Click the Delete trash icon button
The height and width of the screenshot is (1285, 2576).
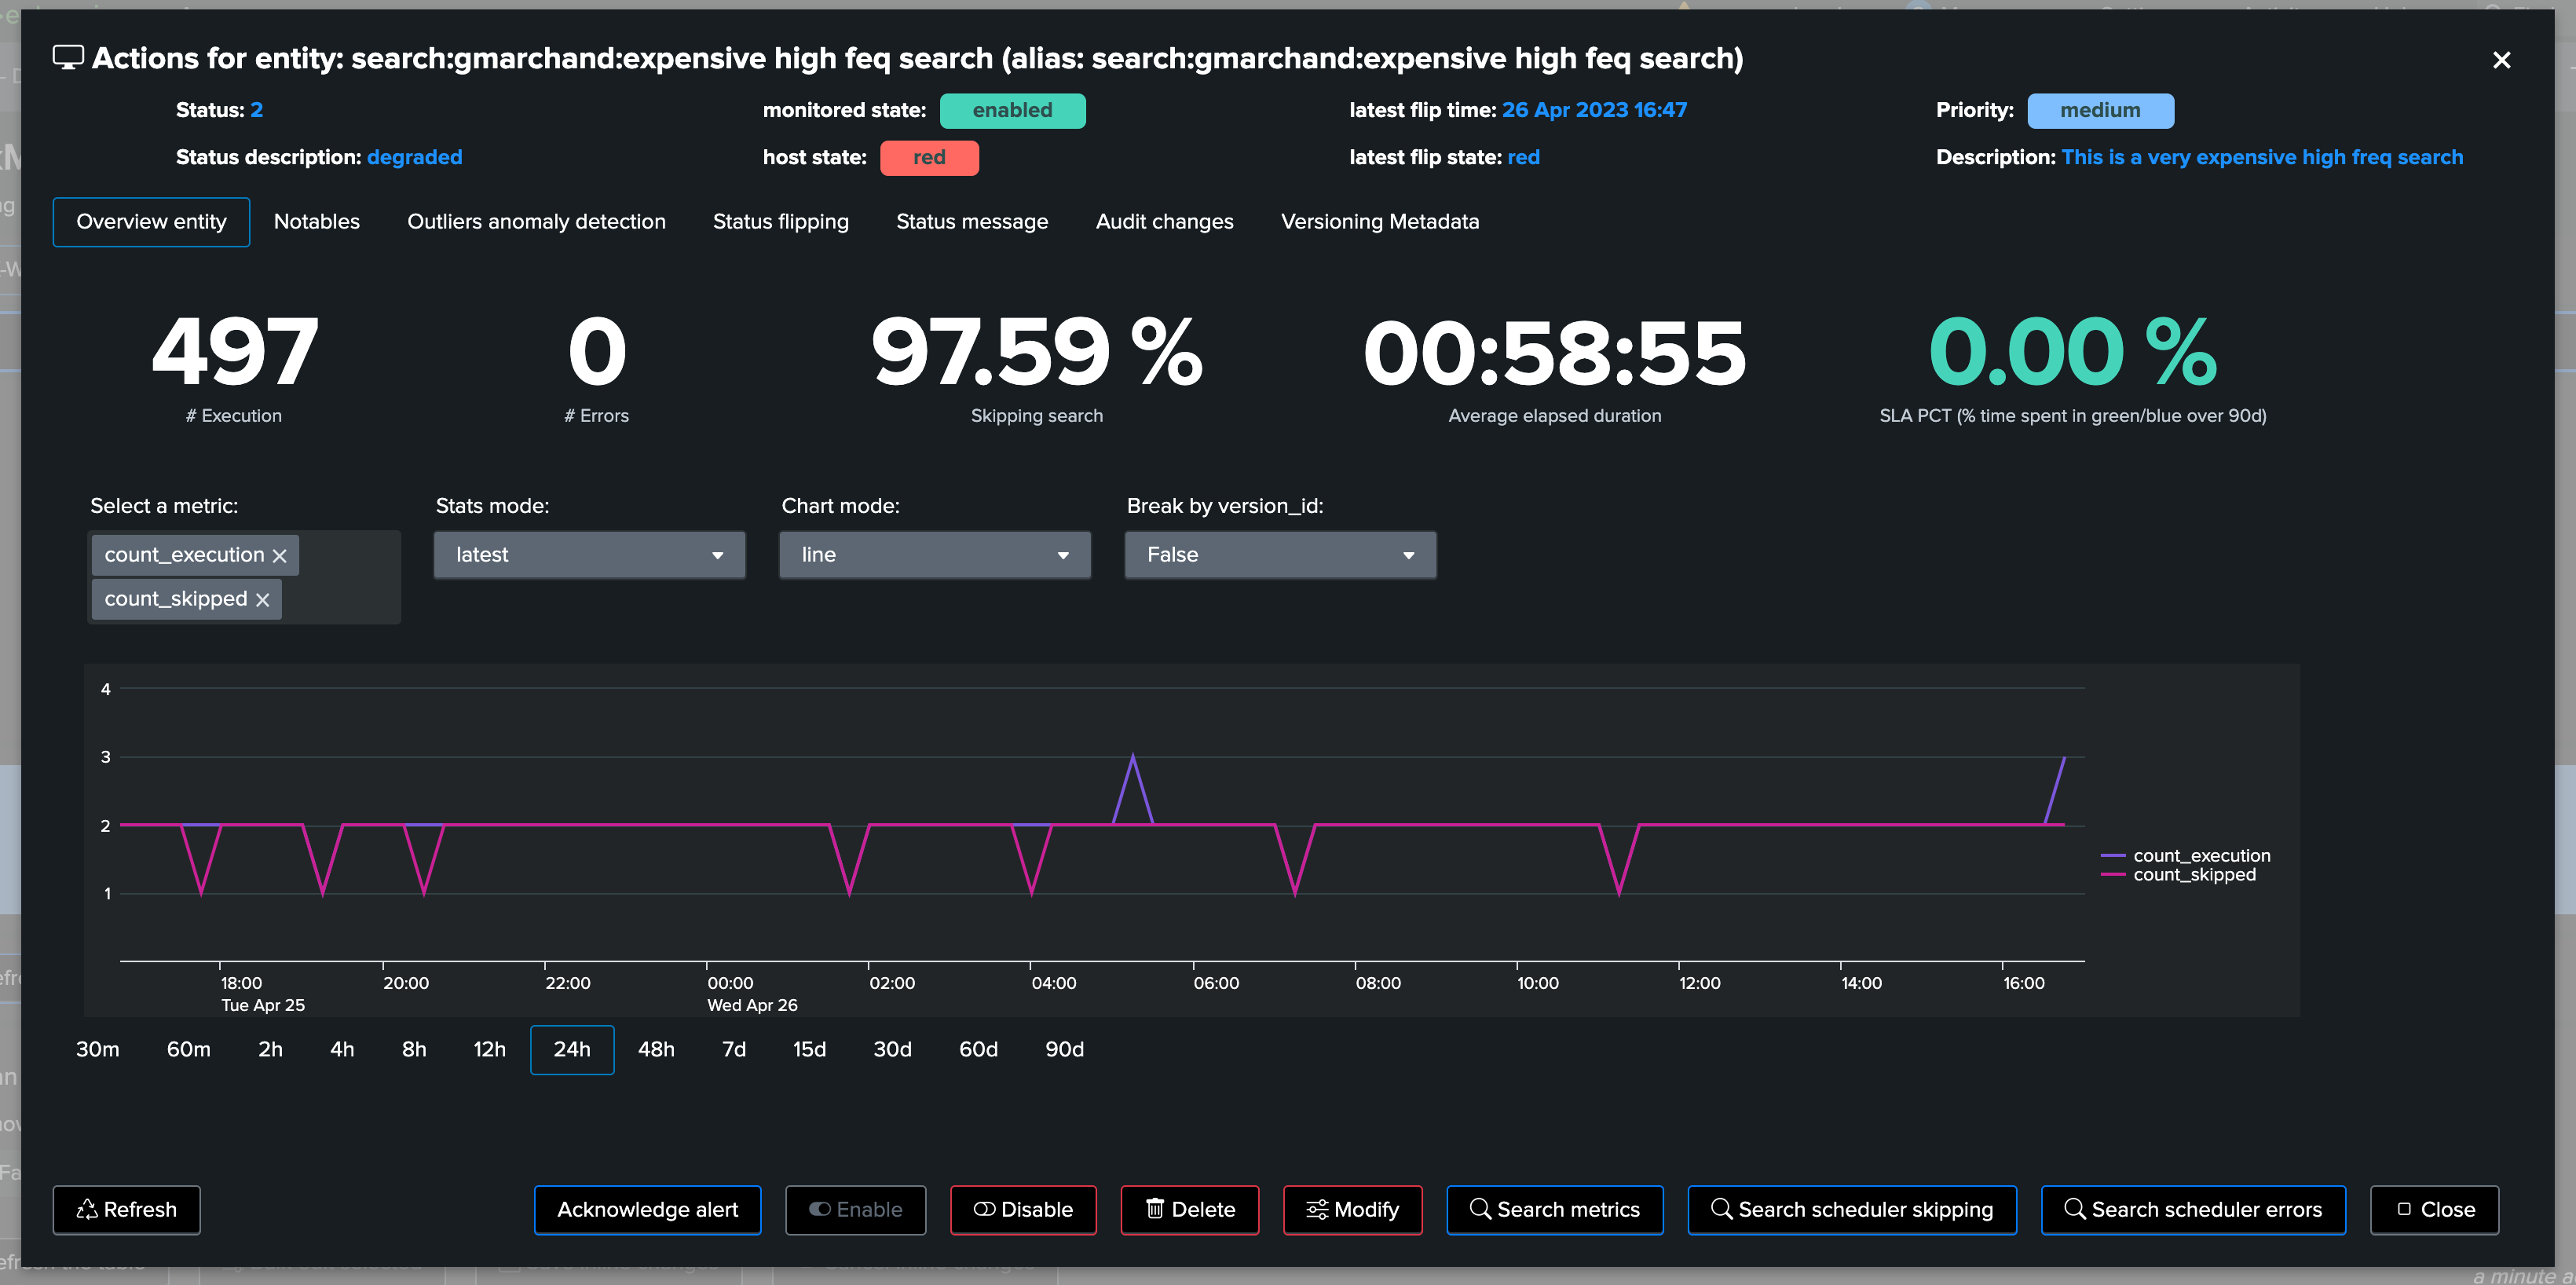pyautogui.click(x=1189, y=1210)
